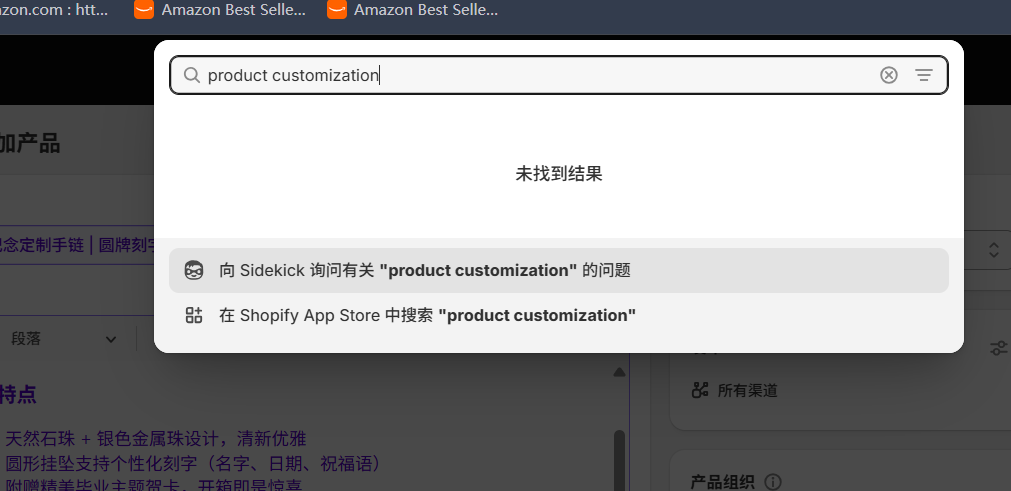
Task: Search Shopify App Store for "product customization"
Action: (558, 316)
